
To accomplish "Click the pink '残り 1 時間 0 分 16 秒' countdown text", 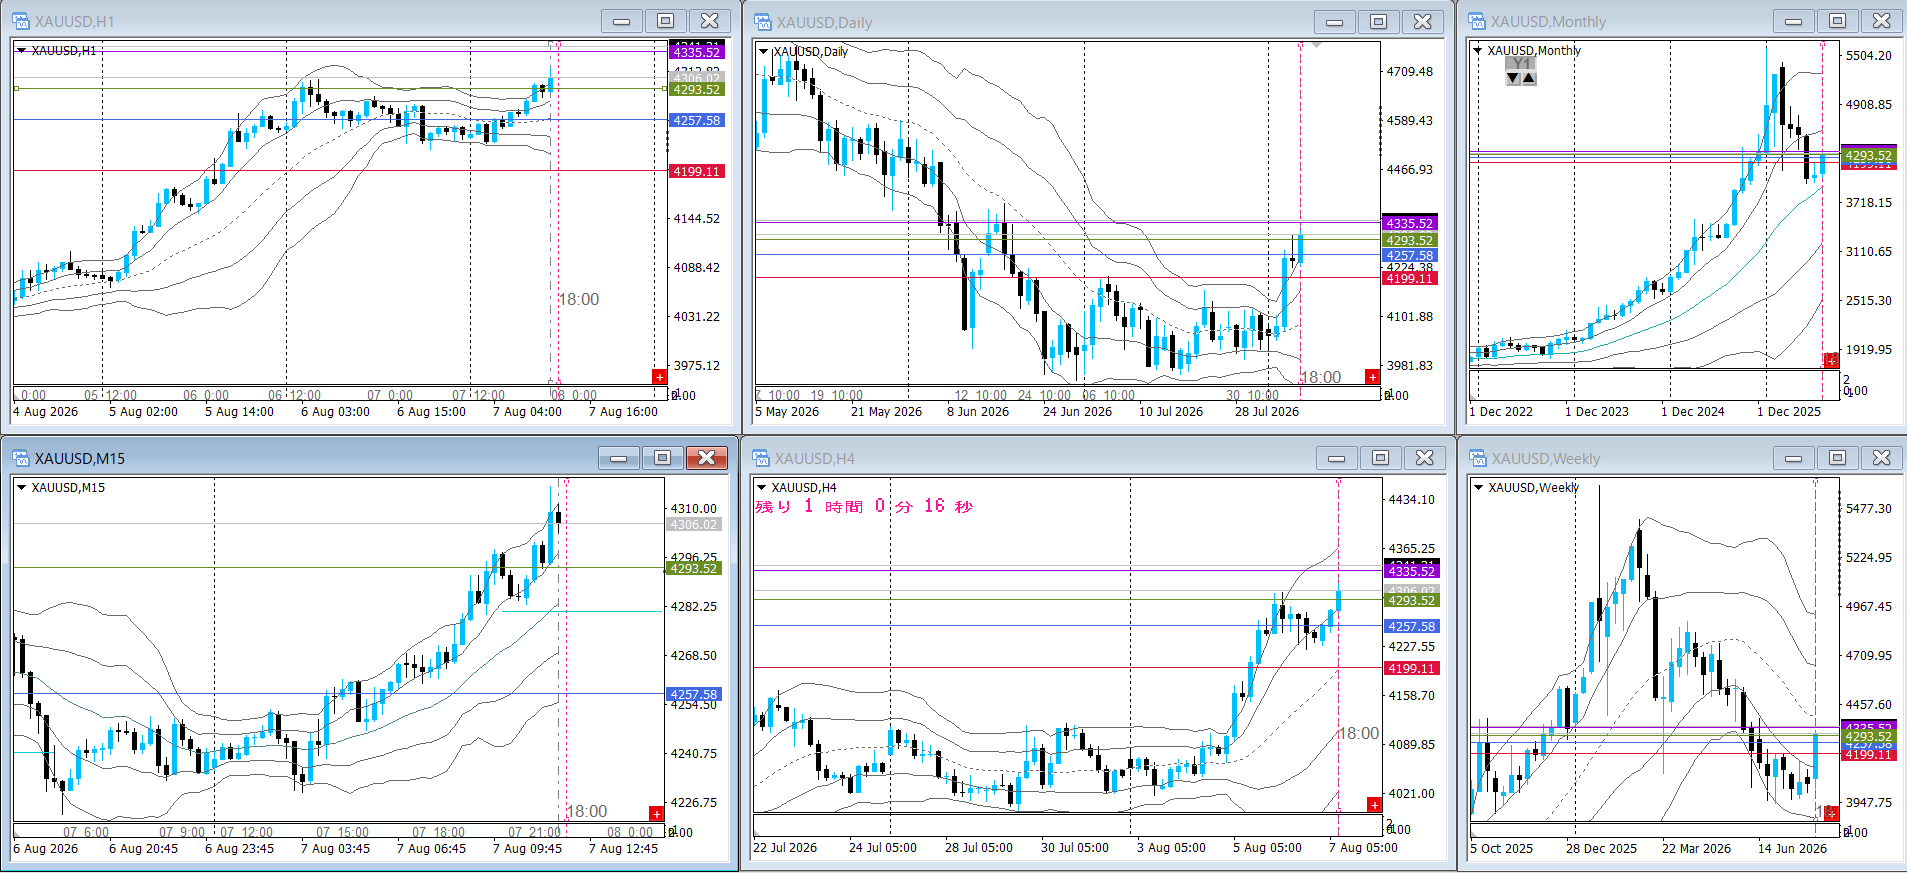I will point(864,507).
